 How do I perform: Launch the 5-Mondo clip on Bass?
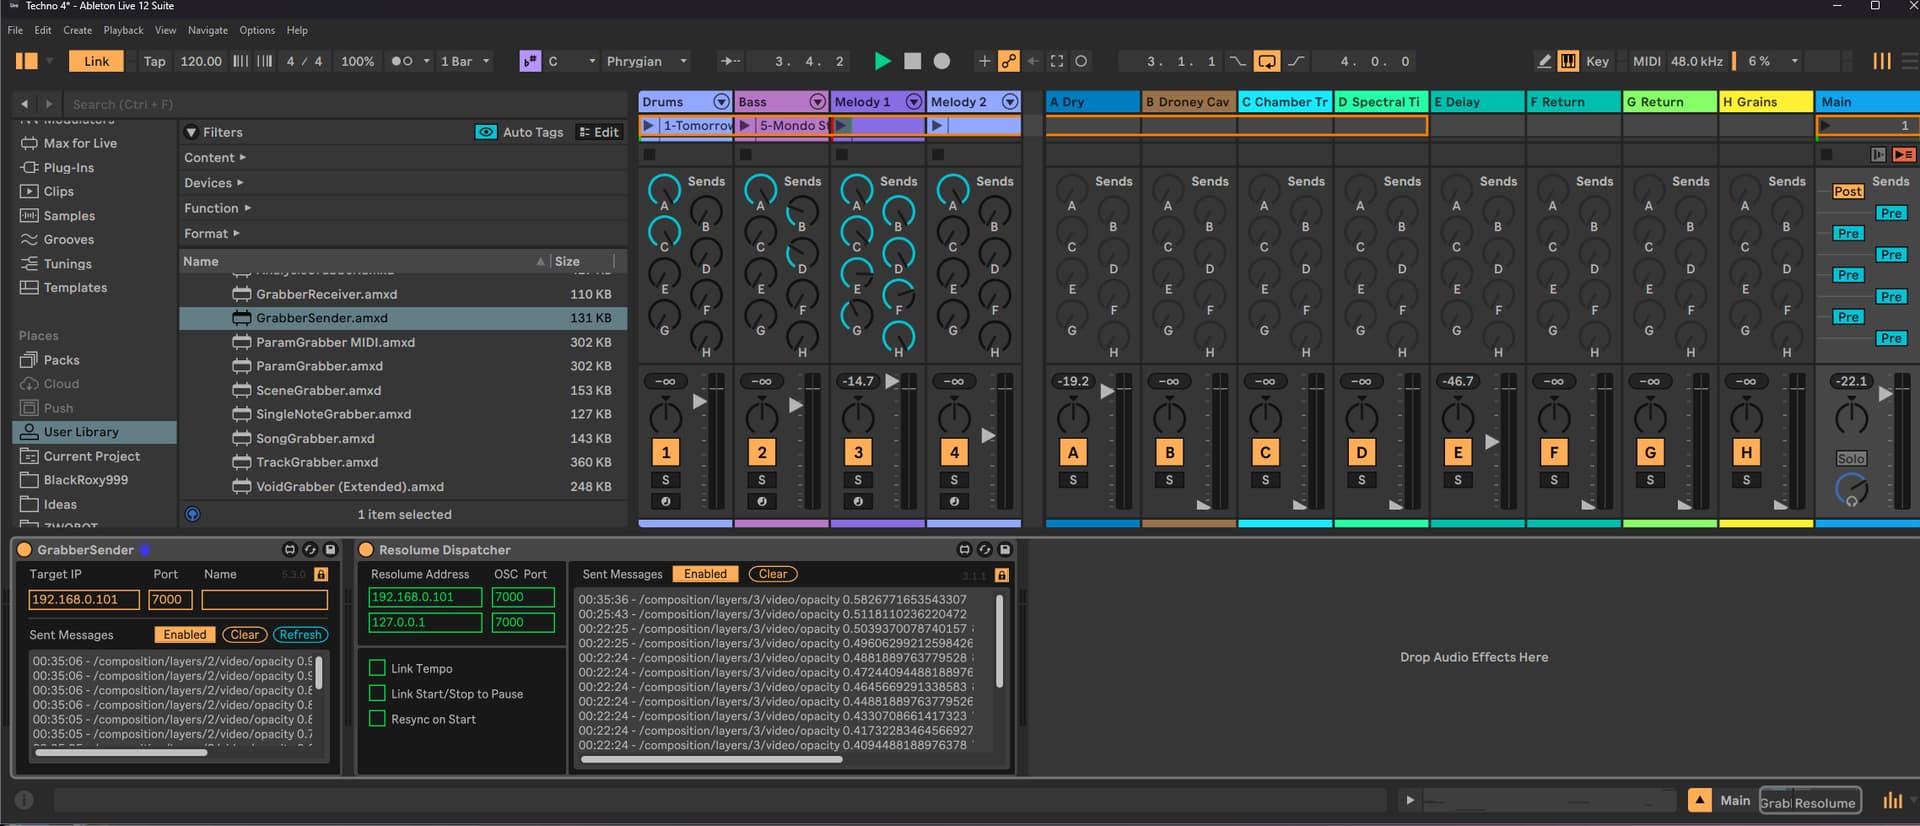[x=745, y=125]
